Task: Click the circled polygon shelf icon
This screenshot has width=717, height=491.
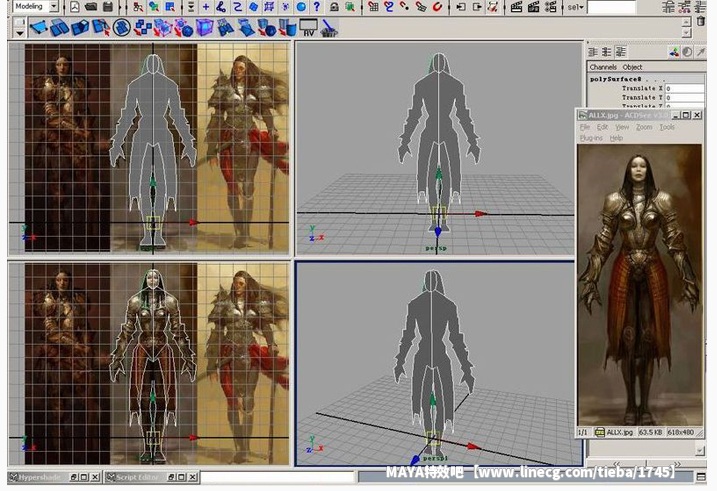Action: [122, 28]
